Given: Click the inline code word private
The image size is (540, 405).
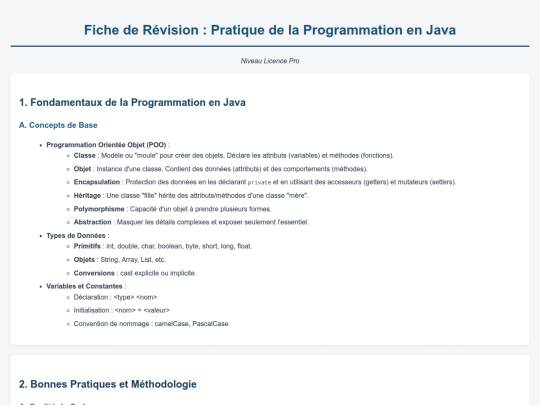Looking at the screenshot, I should pos(259,182).
